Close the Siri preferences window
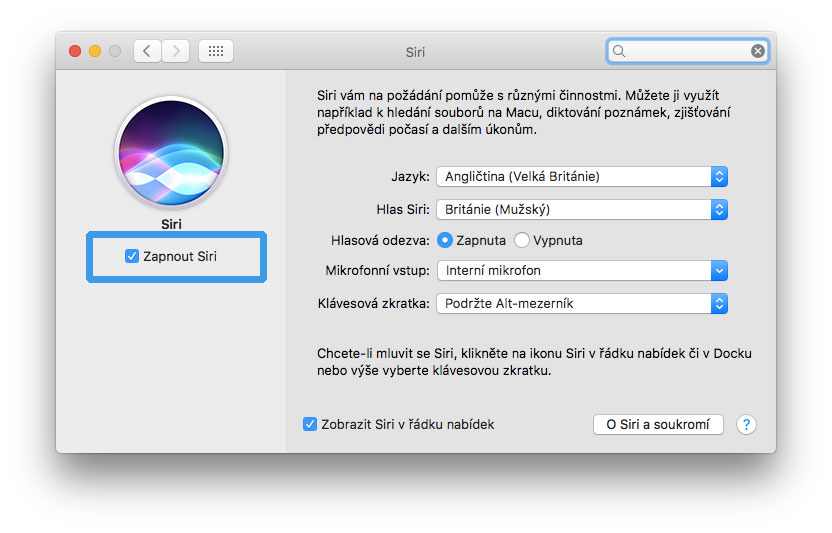832x533 pixels. click(75, 51)
